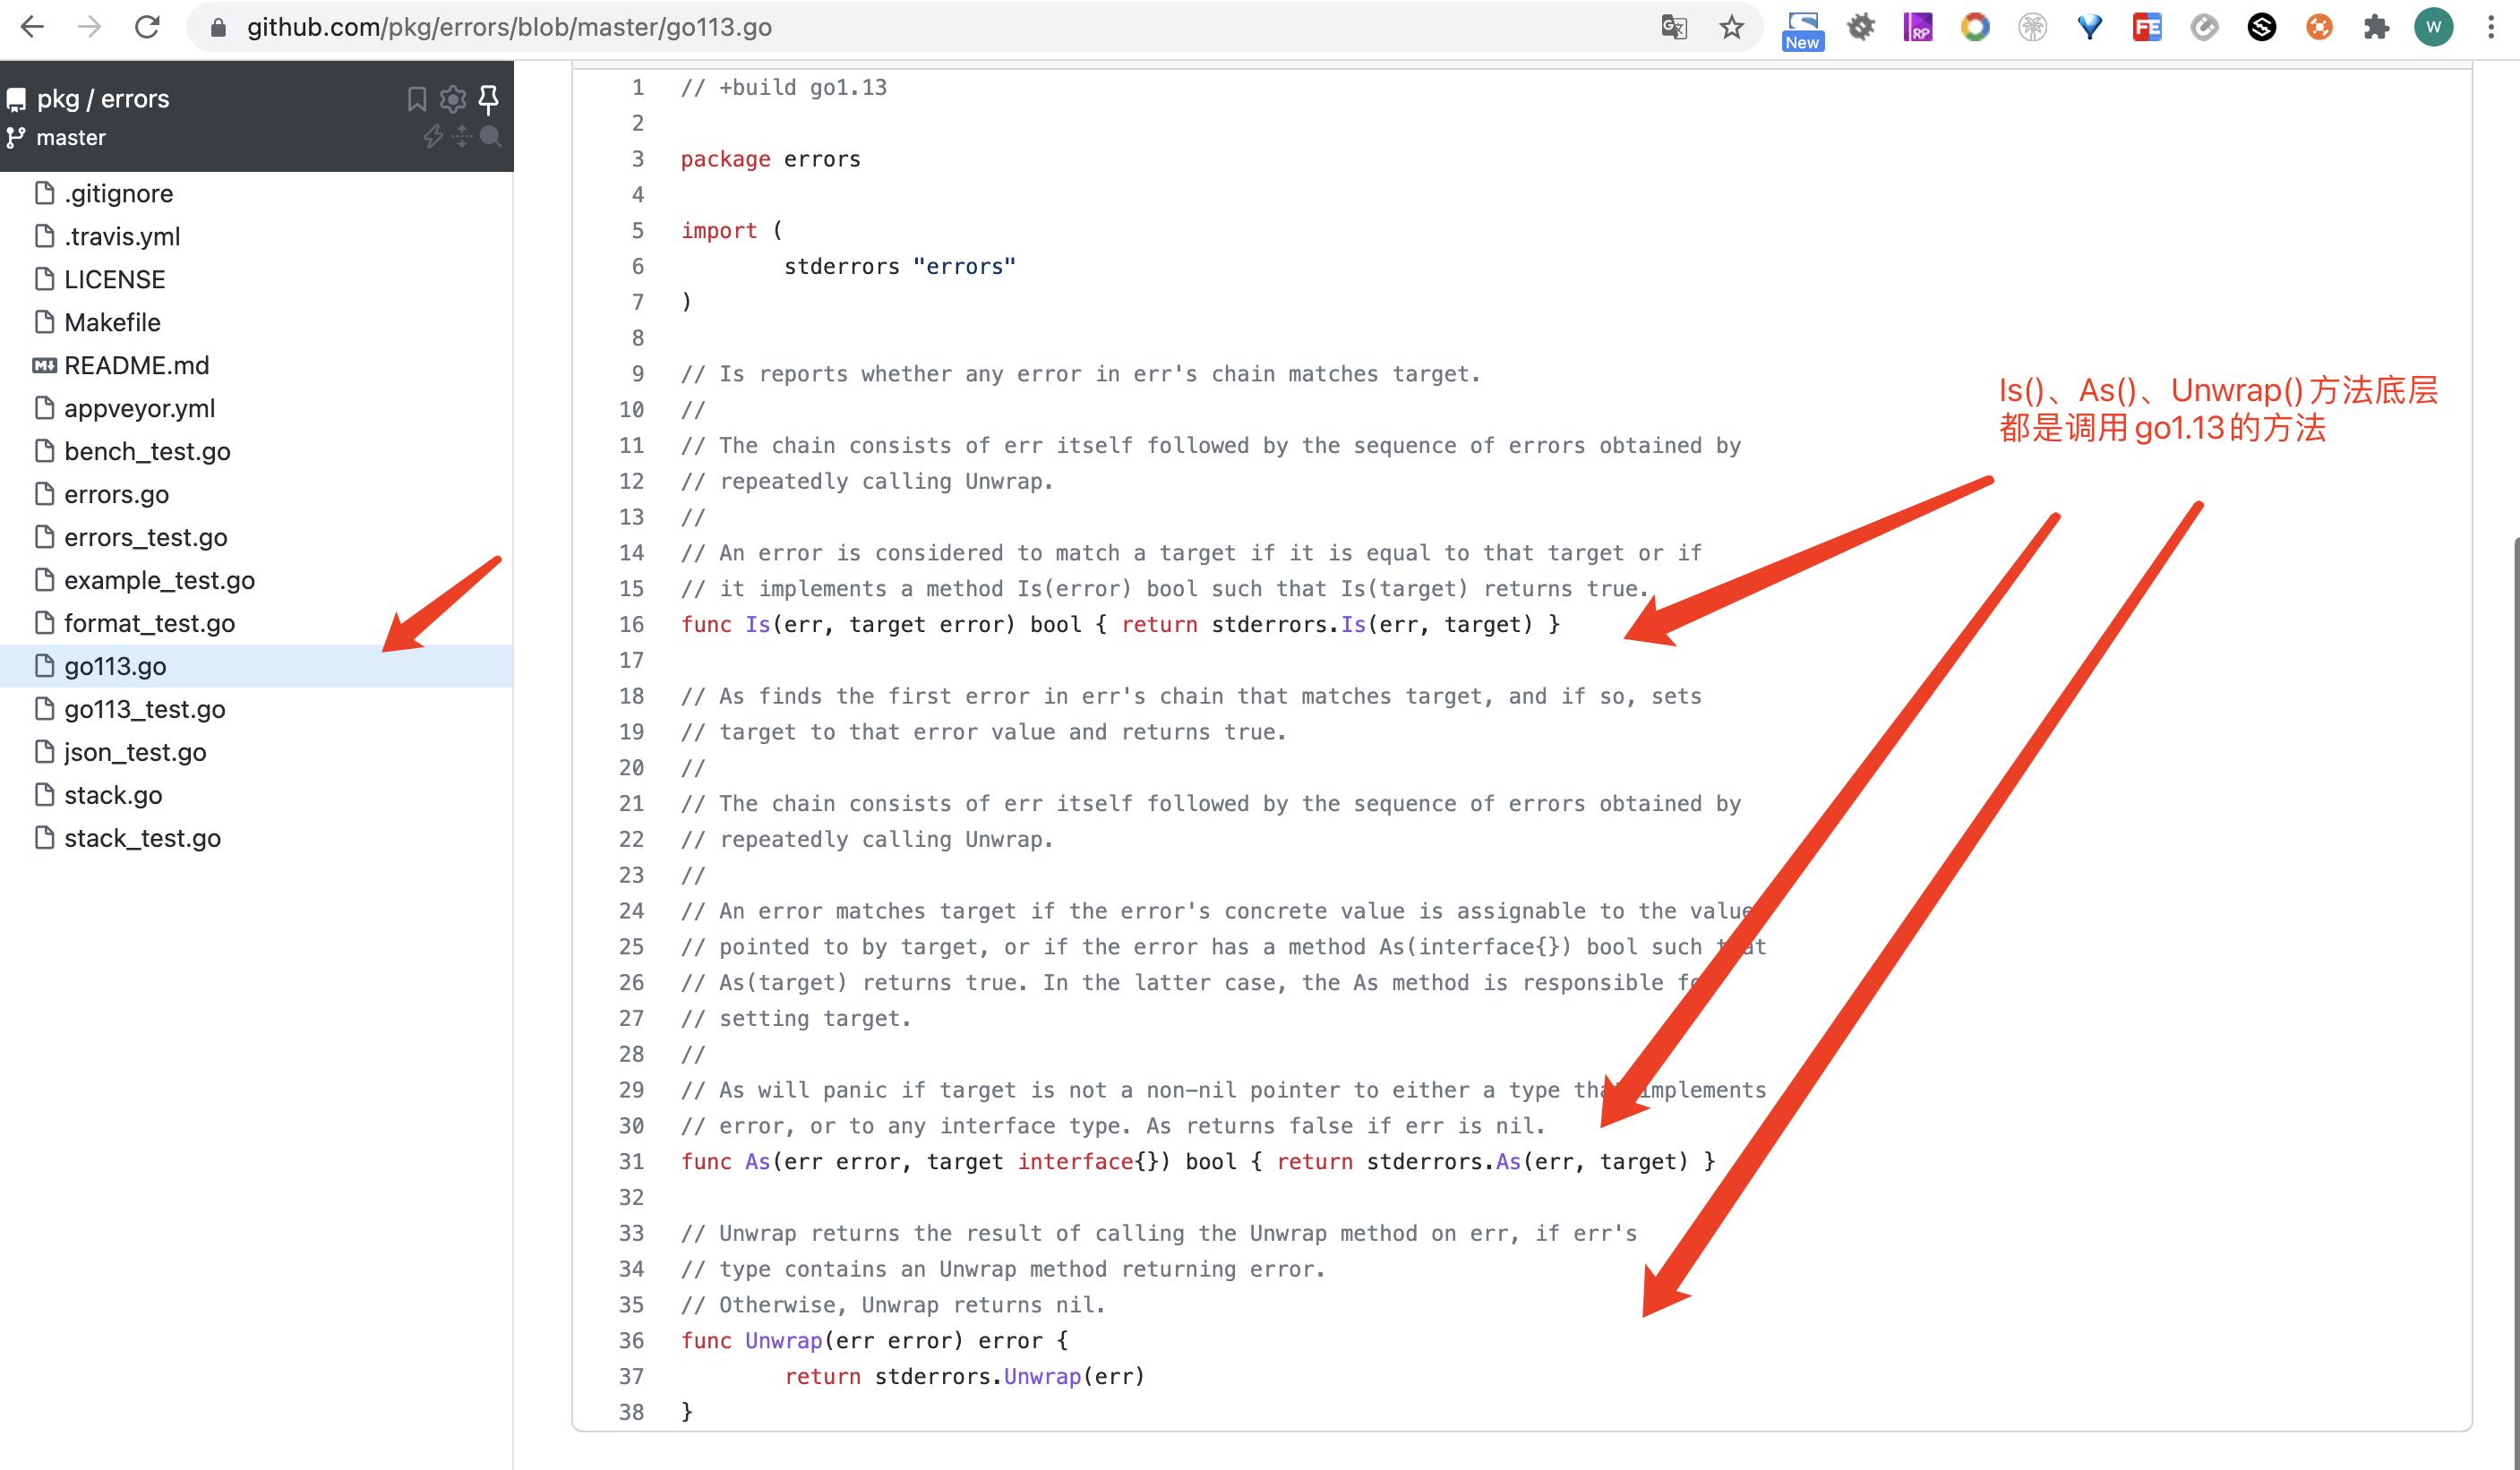
Task: Go back with the browser back arrow
Action: point(33,28)
